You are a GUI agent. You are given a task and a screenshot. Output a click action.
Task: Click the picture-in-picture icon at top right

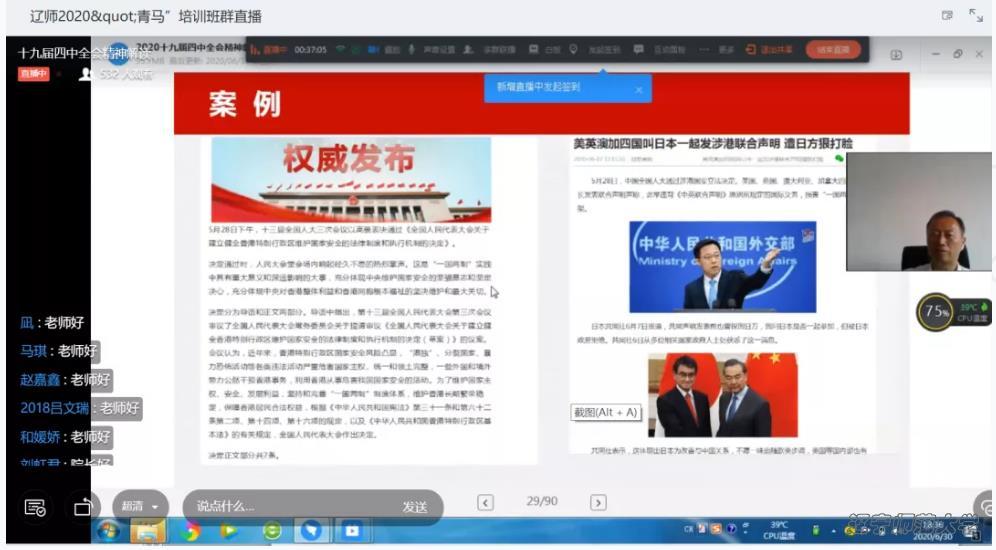(947, 16)
